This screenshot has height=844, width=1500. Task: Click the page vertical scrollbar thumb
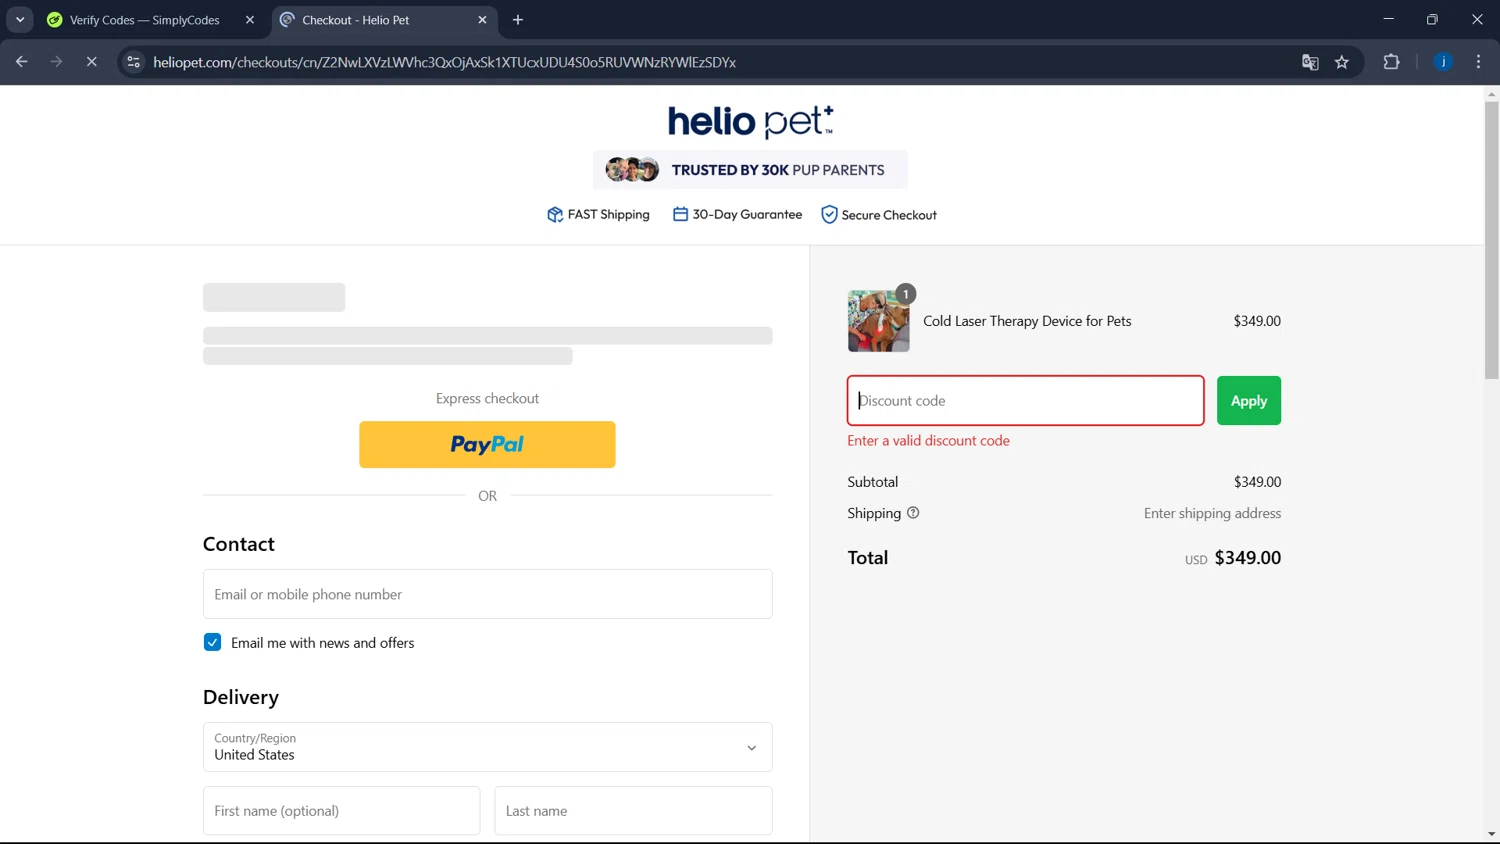[1491, 240]
